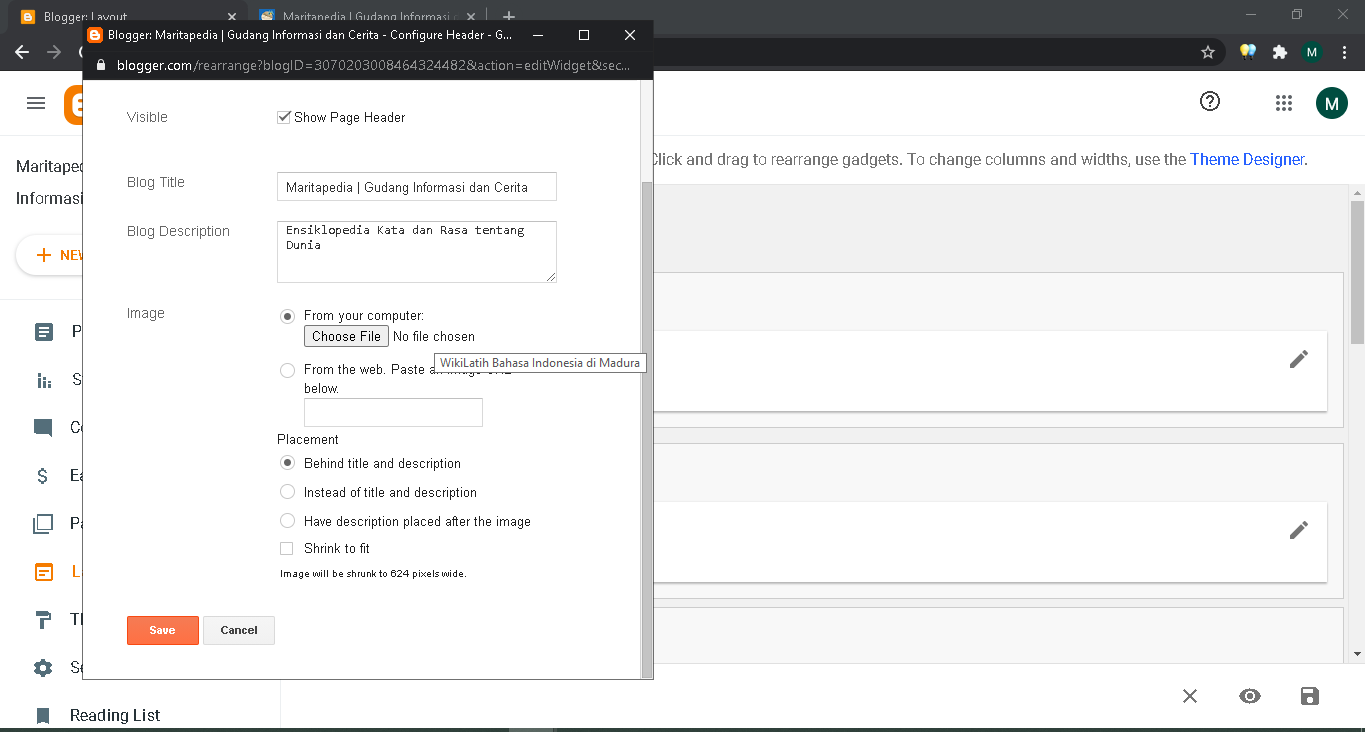This screenshot has width=1365, height=732.
Task: Switch to the Blogger: Layout tab
Action: (127, 17)
